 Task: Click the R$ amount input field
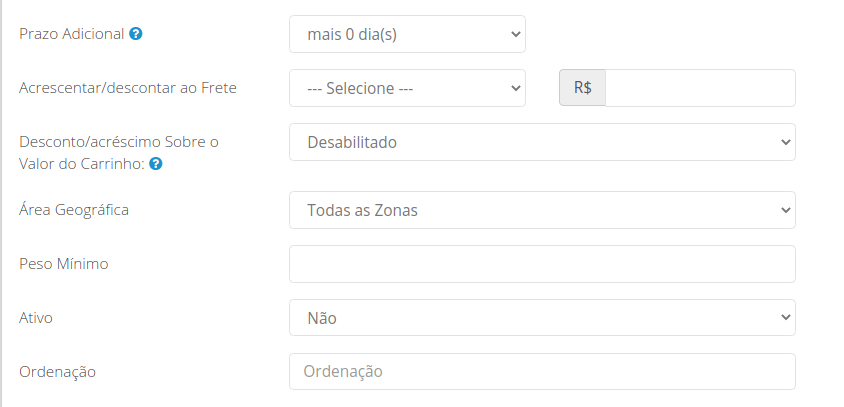click(700, 88)
